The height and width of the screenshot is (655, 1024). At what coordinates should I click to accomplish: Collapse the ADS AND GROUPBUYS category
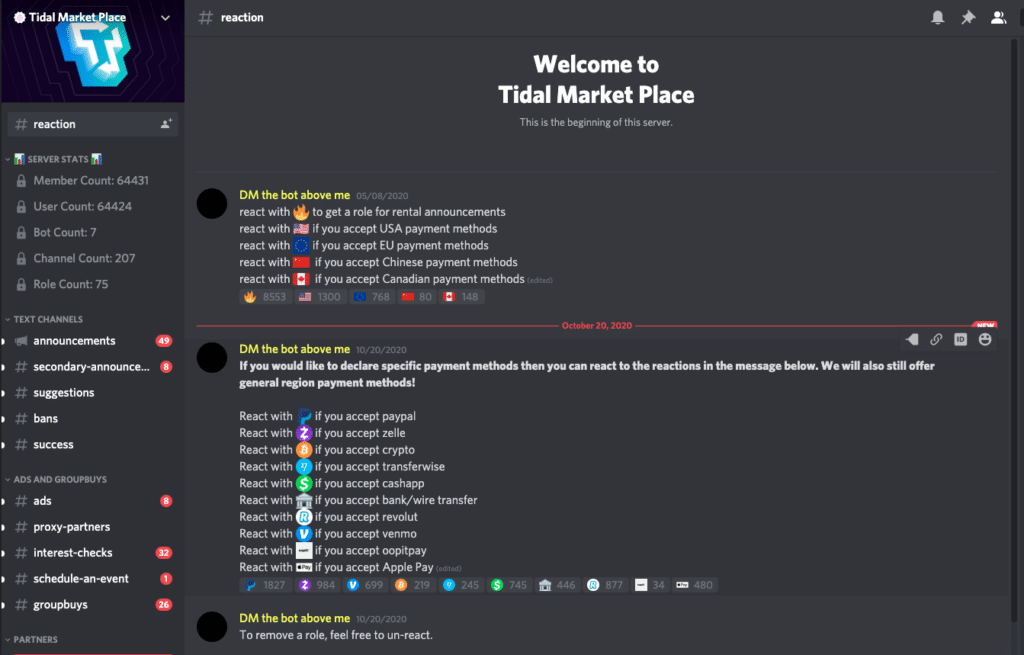56,479
